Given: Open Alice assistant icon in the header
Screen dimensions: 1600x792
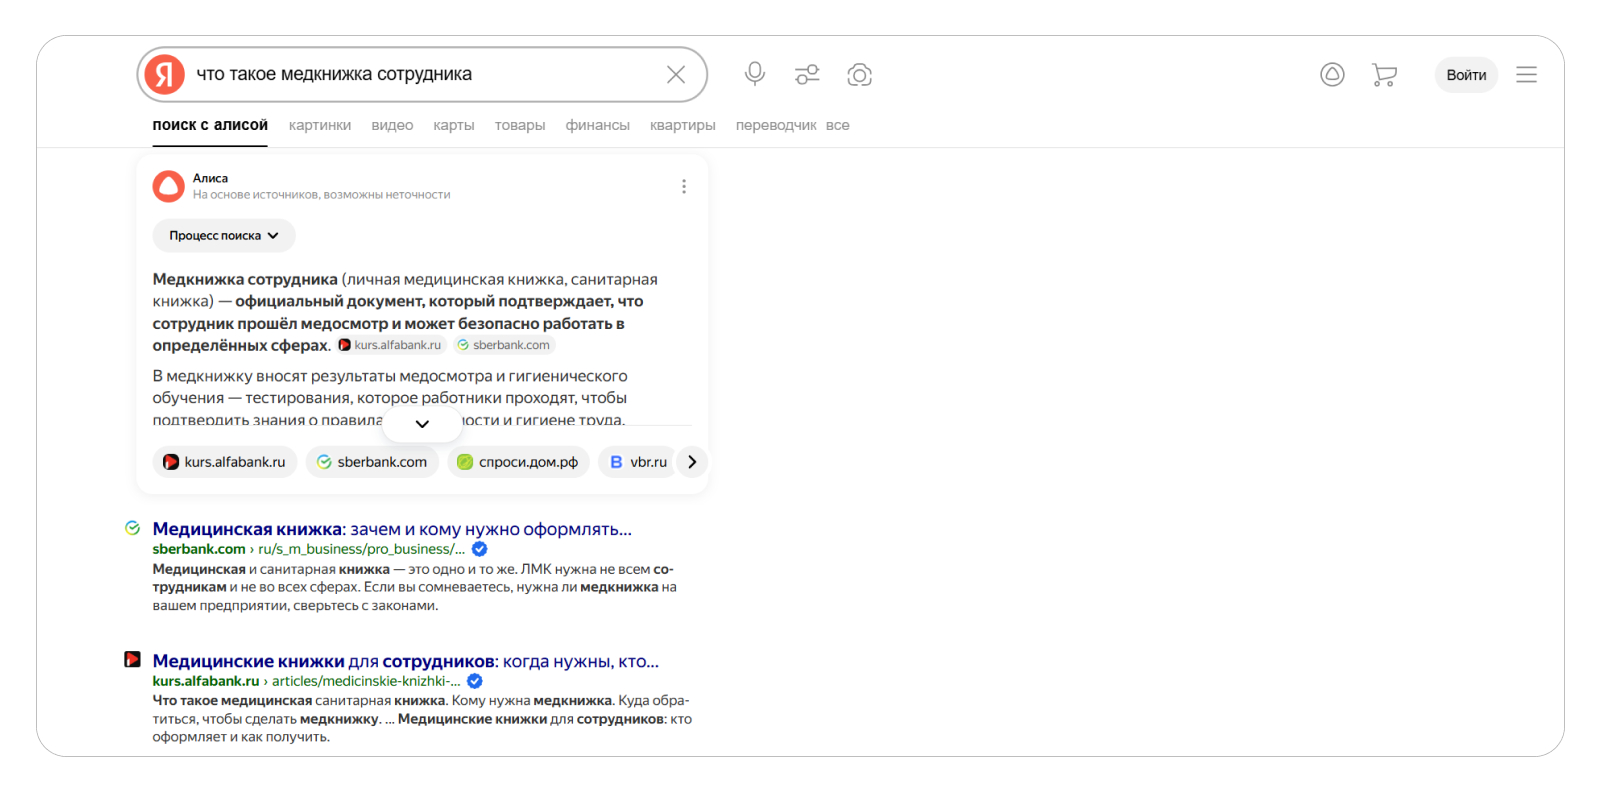Looking at the screenshot, I should 1332,74.
